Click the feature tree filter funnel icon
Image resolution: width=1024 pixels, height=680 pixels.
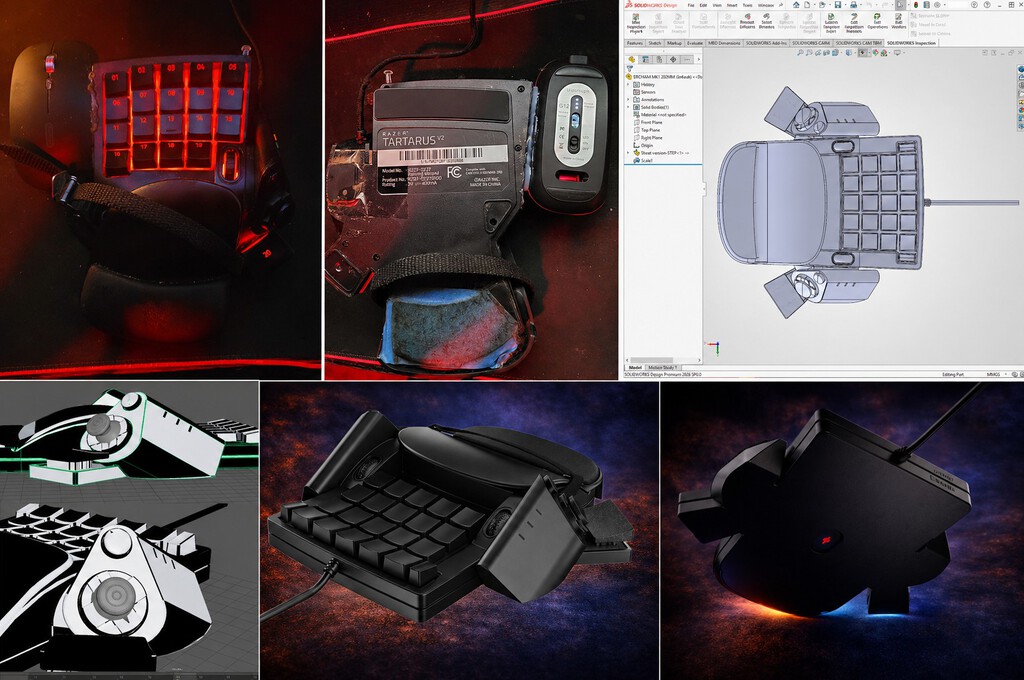tap(630, 68)
